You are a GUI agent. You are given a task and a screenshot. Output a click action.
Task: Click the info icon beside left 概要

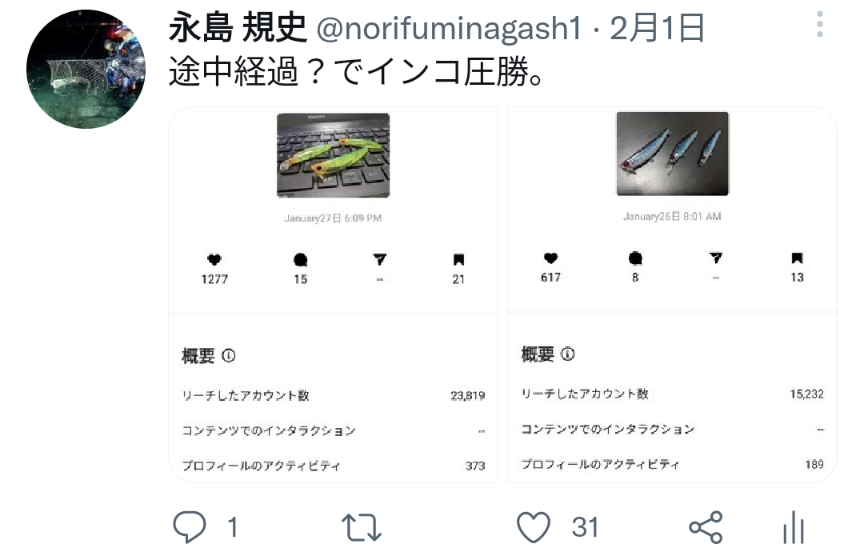pyautogui.click(x=228, y=355)
